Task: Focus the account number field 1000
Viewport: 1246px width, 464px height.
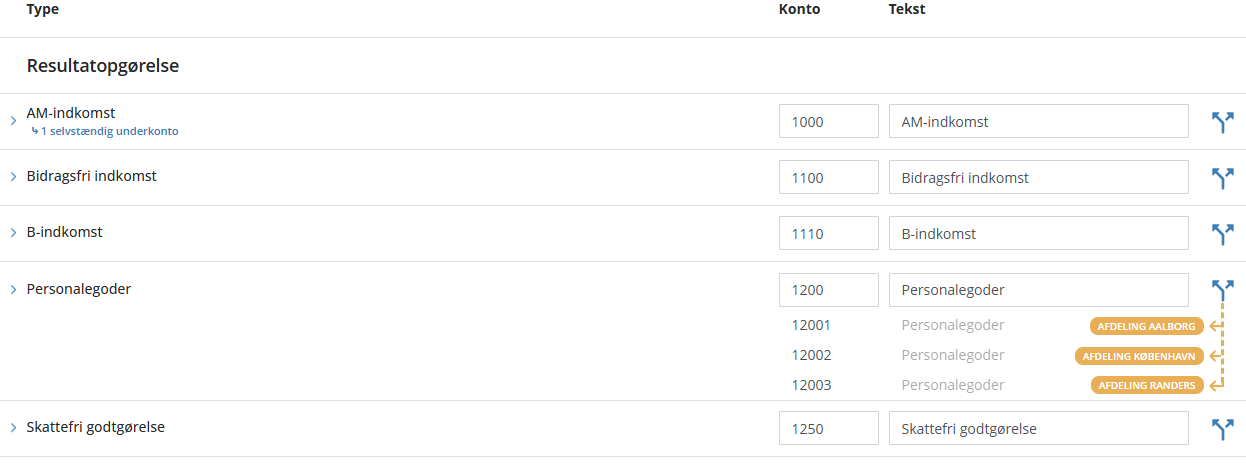Action: pyautogui.click(x=828, y=122)
